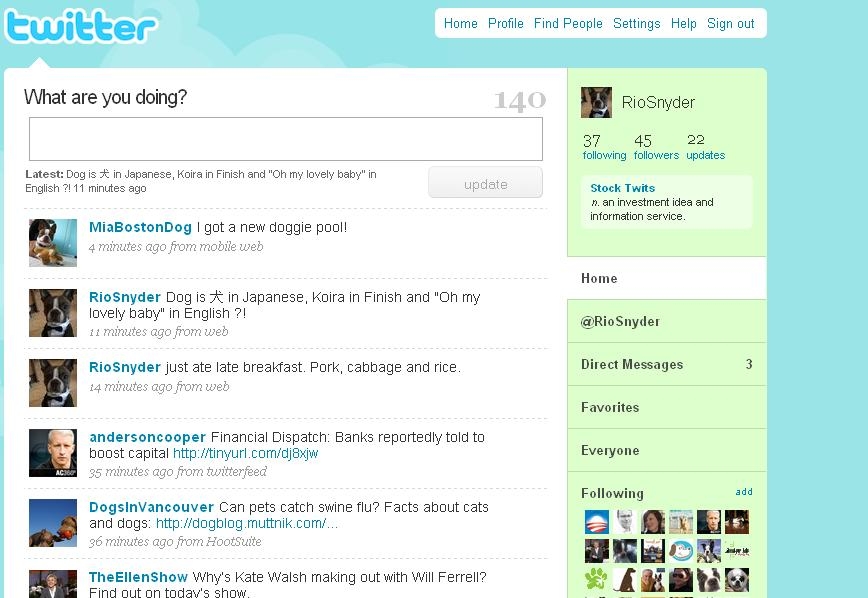Open the Stock Twits ad link

coord(622,188)
